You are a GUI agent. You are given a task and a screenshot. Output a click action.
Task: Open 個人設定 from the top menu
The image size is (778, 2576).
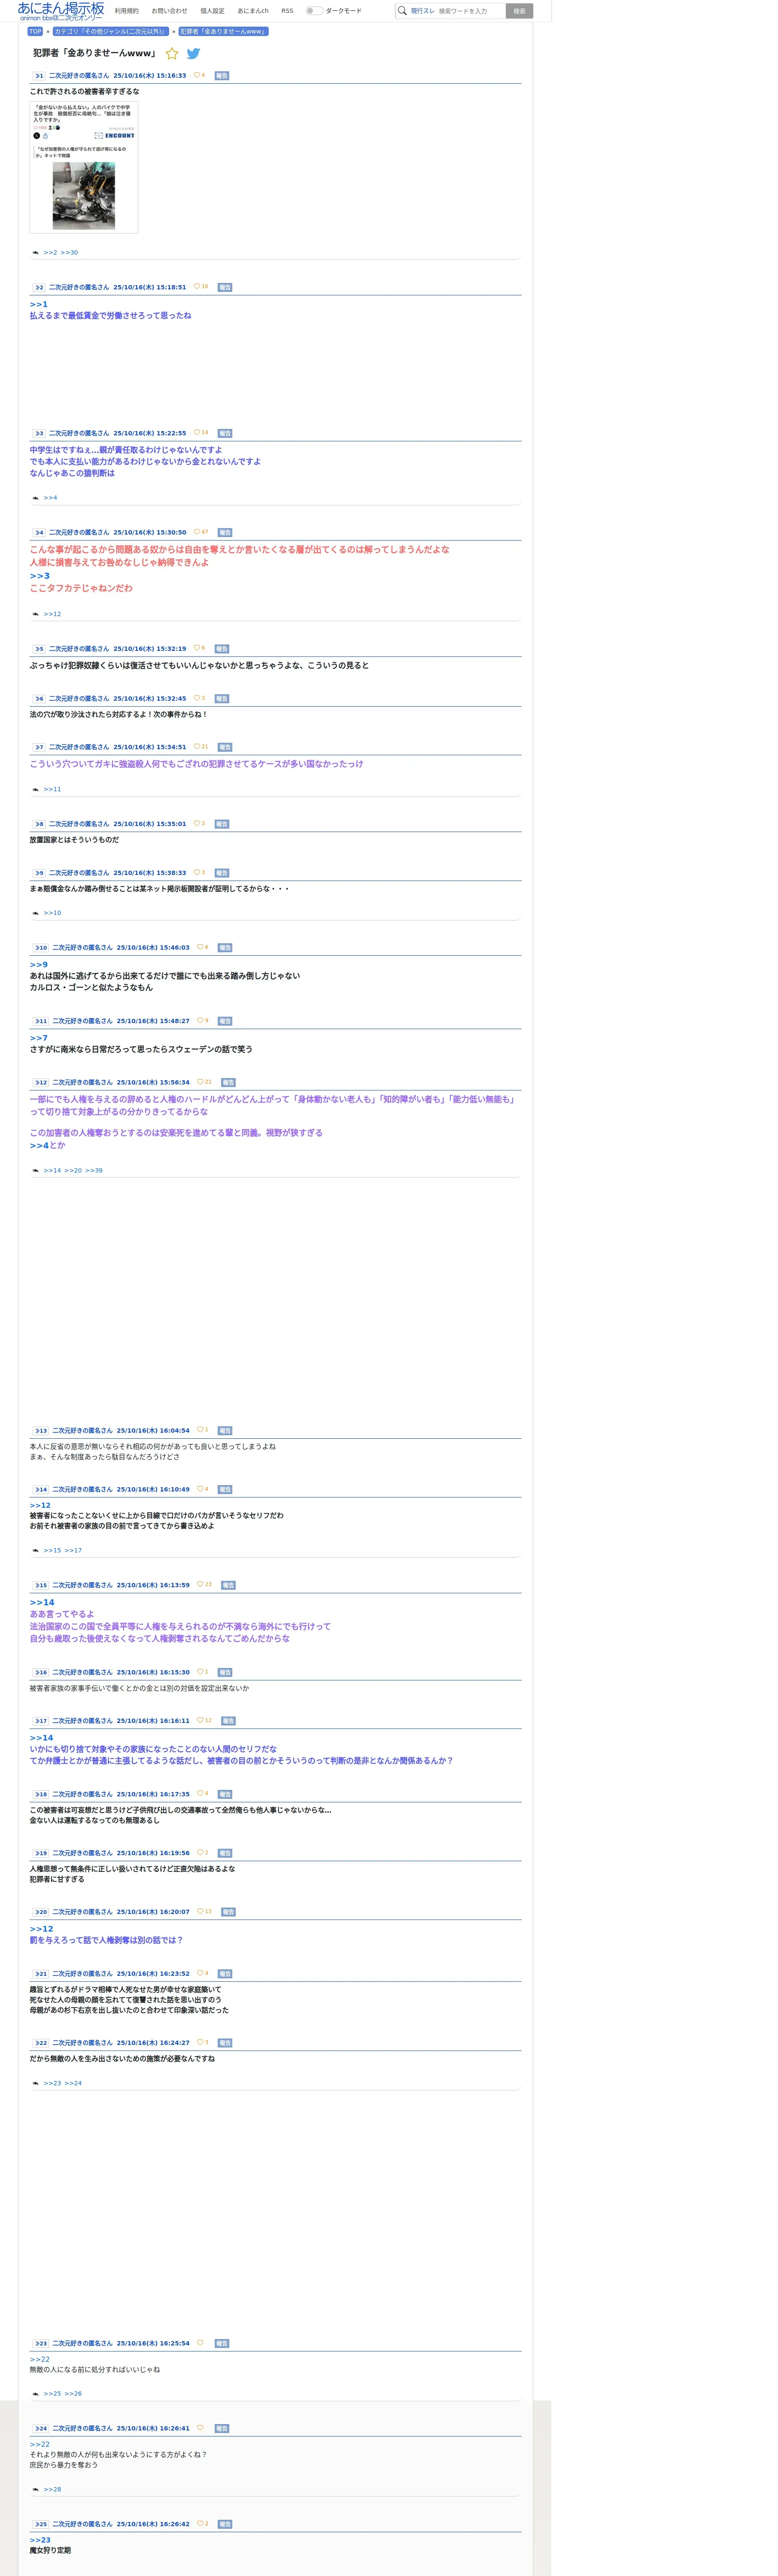[212, 11]
